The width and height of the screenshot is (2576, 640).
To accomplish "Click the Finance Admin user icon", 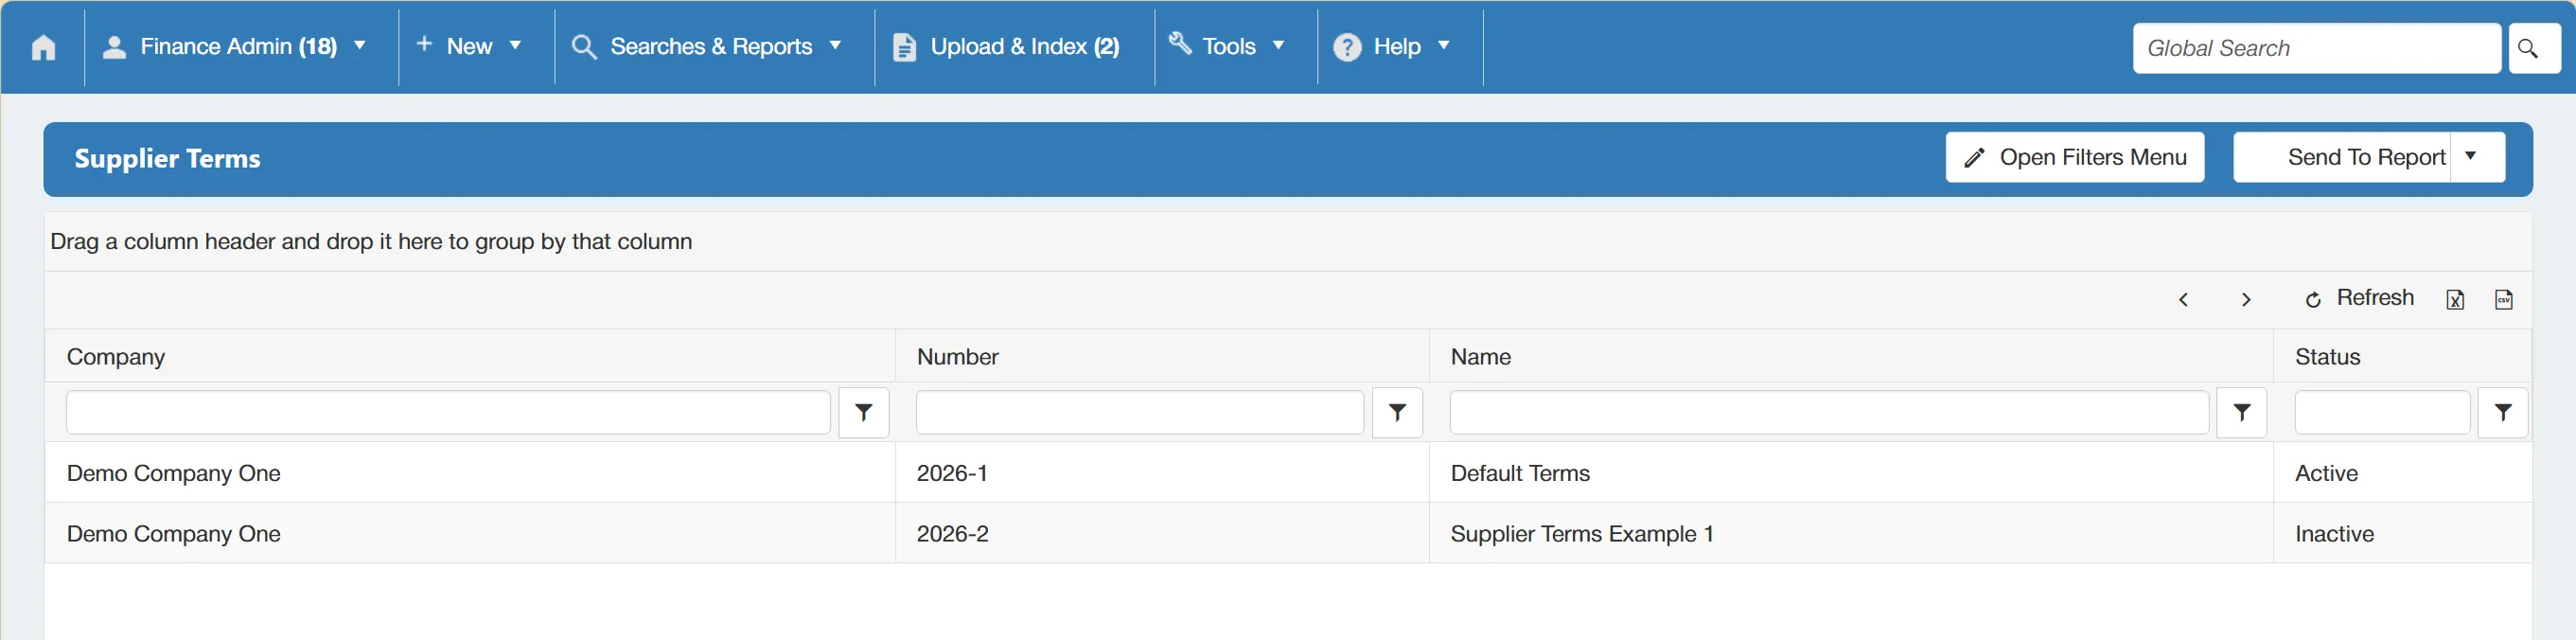I will [x=115, y=47].
